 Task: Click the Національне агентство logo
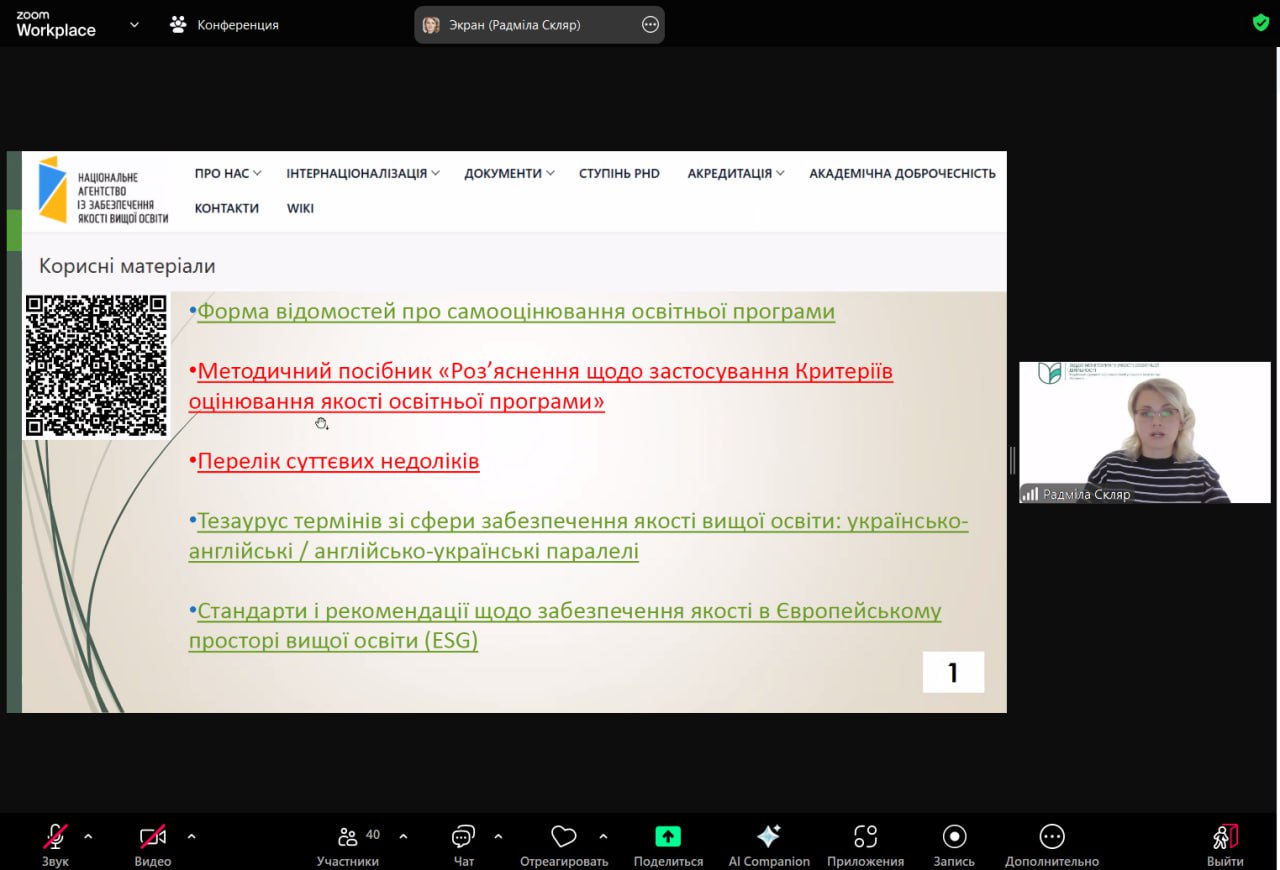[103, 190]
